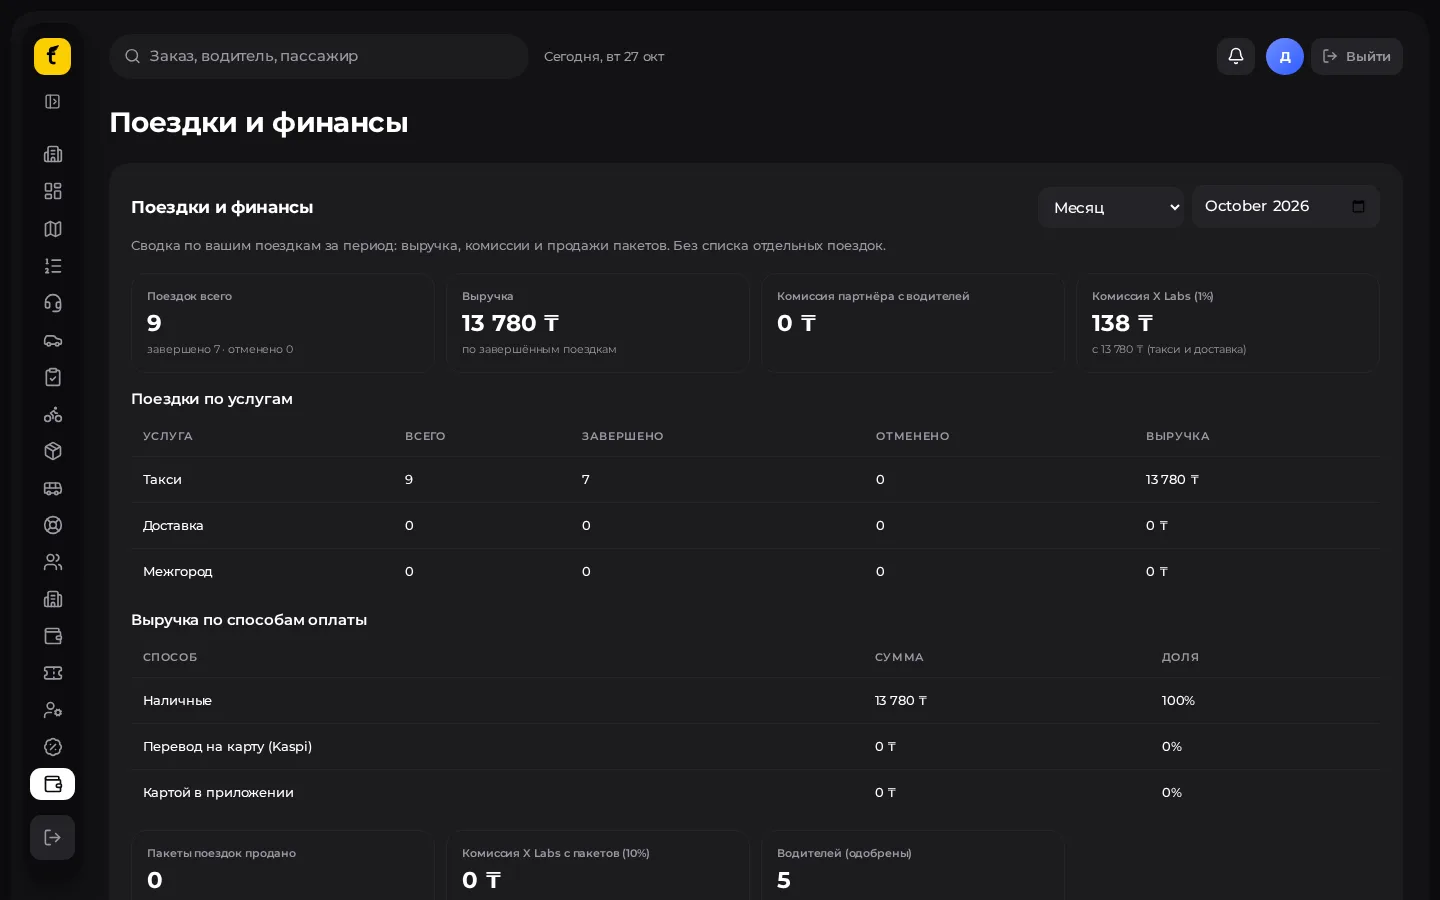Viewport: 1440px width, 900px height.
Task: Open the users group icon in sidebar
Action: (x=53, y=562)
